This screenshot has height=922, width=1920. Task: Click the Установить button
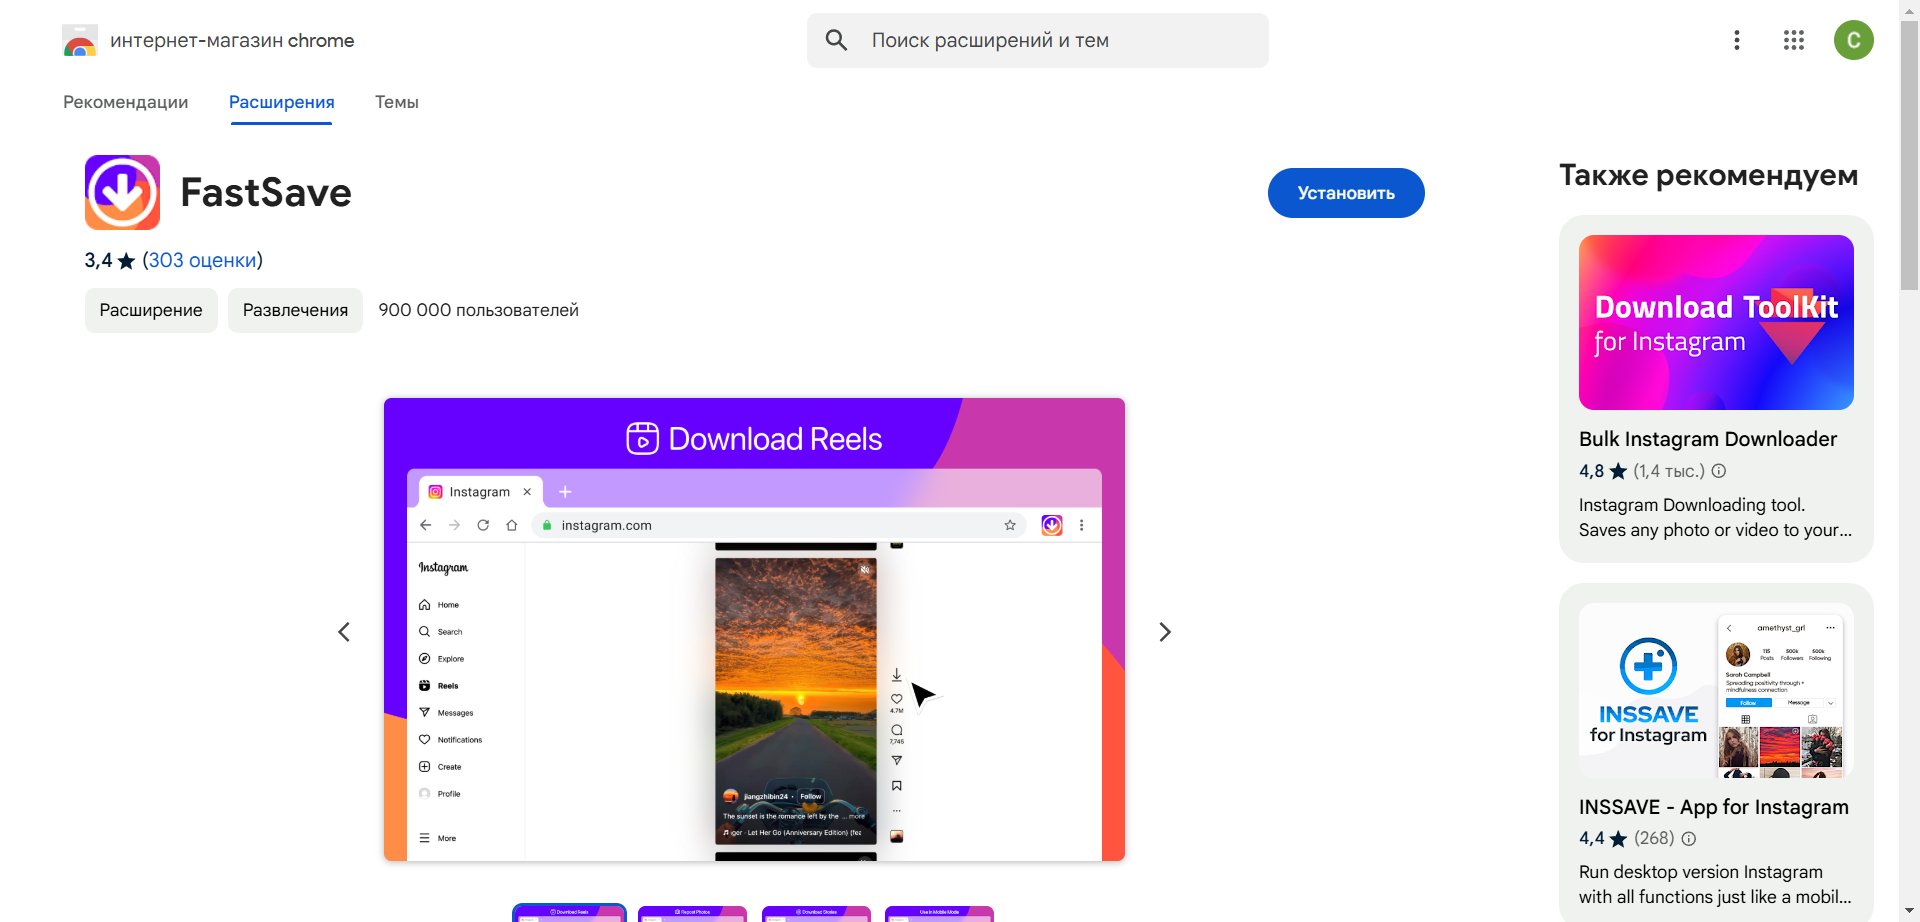click(1346, 193)
